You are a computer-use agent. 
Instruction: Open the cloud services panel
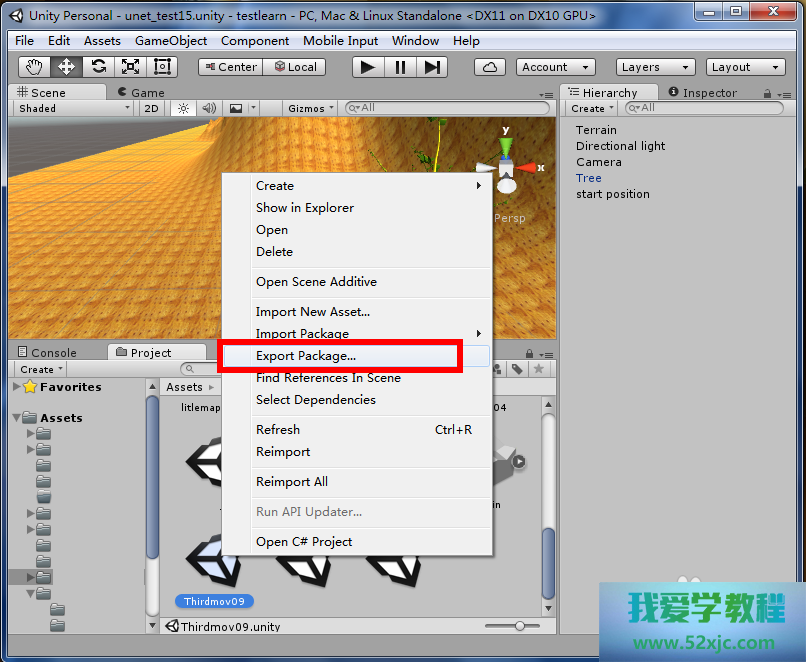click(x=489, y=67)
